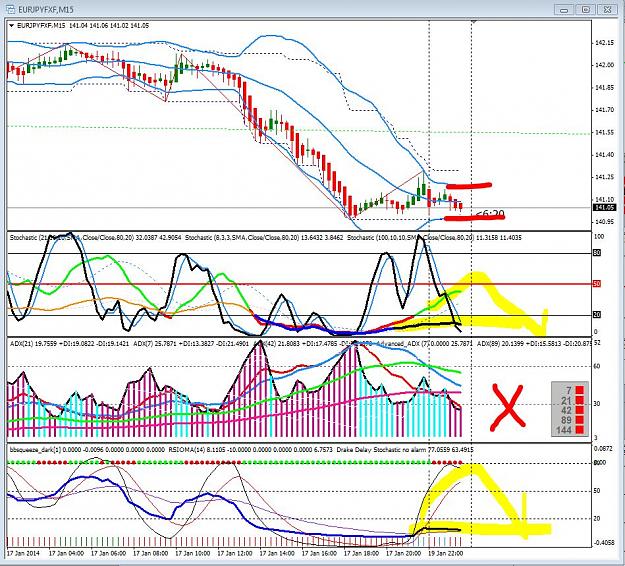This screenshot has height=566, width=625.
Task: Click the '17 Jan 12:00' time axis label
Action: click(x=235, y=554)
